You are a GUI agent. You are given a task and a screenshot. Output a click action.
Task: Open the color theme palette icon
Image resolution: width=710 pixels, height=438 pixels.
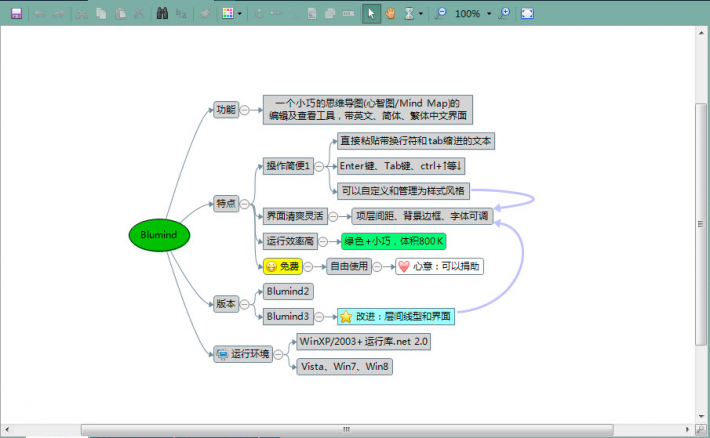[x=228, y=14]
